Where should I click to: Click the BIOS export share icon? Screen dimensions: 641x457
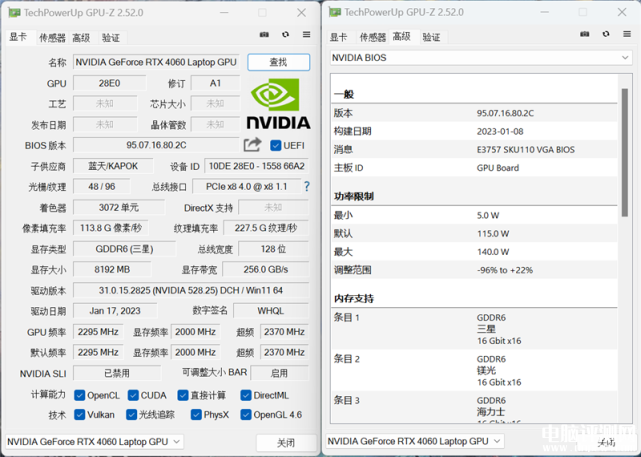point(252,145)
